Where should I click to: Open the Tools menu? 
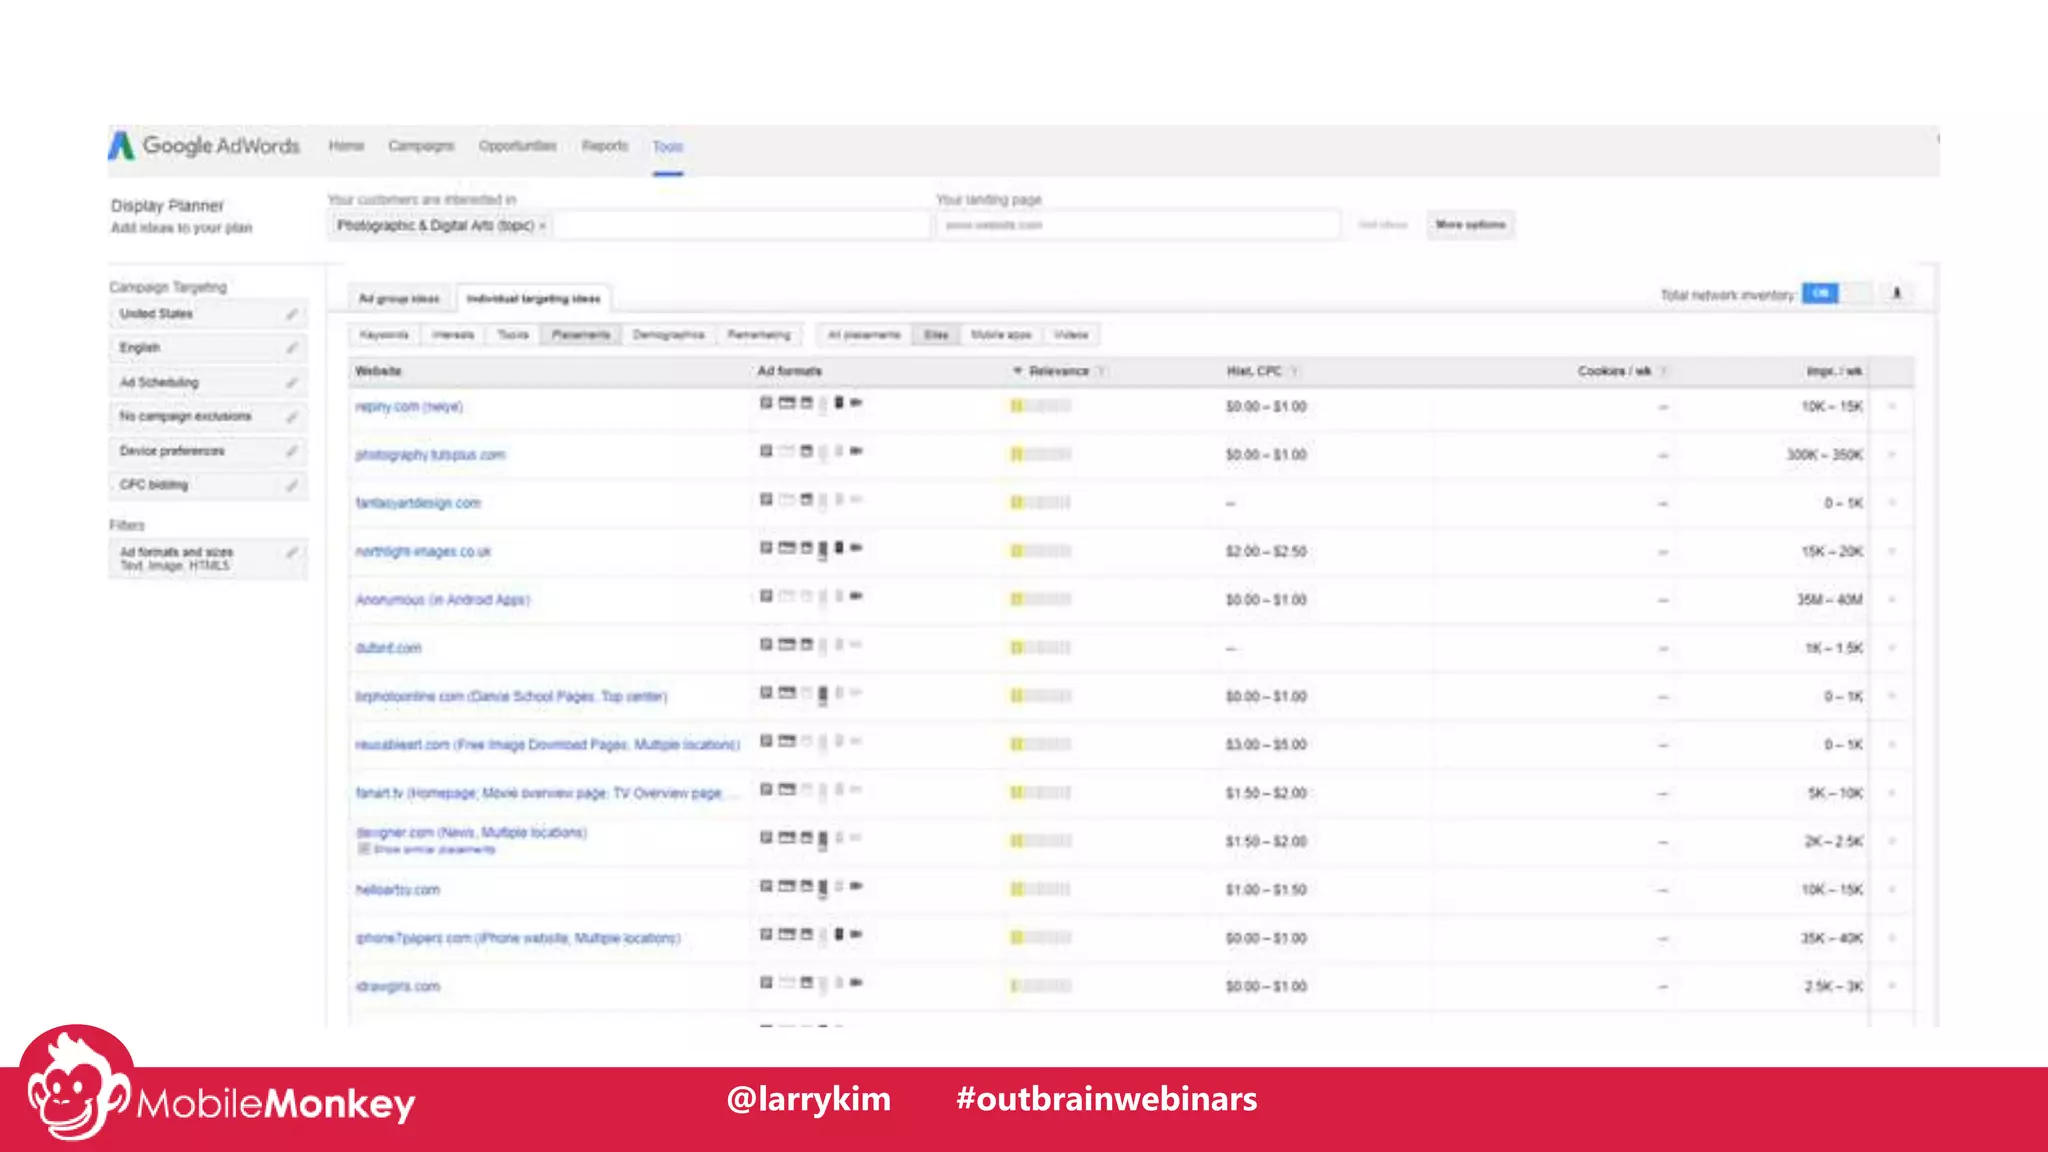(668, 147)
